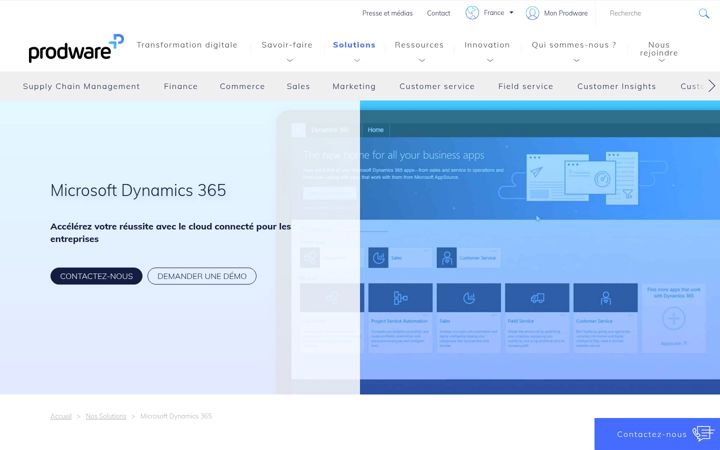Image resolution: width=720 pixels, height=450 pixels.
Task: Go to Field service section
Action: point(526,86)
